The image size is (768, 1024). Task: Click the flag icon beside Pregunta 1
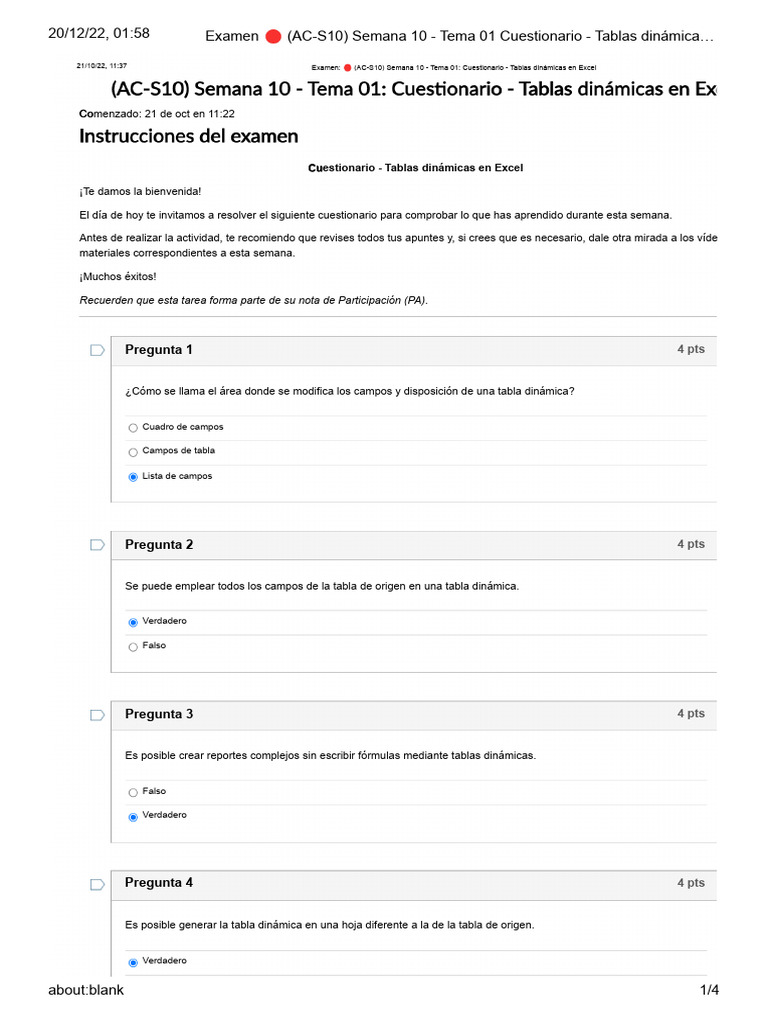tap(97, 350)
